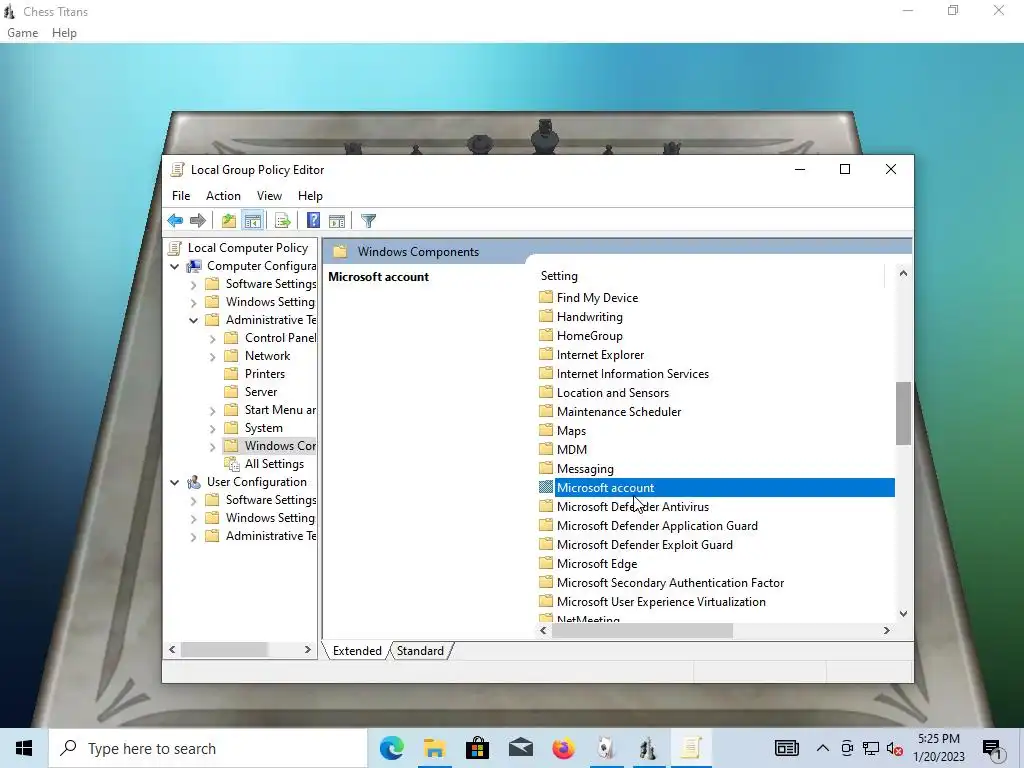
Task: Open the View menu
Action: (269, 196)
